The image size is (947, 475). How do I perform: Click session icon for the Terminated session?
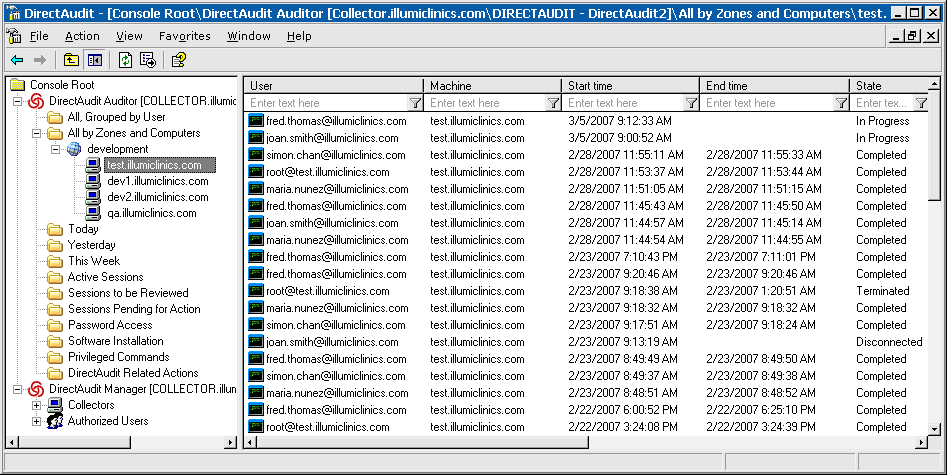[x=256, y=291]
